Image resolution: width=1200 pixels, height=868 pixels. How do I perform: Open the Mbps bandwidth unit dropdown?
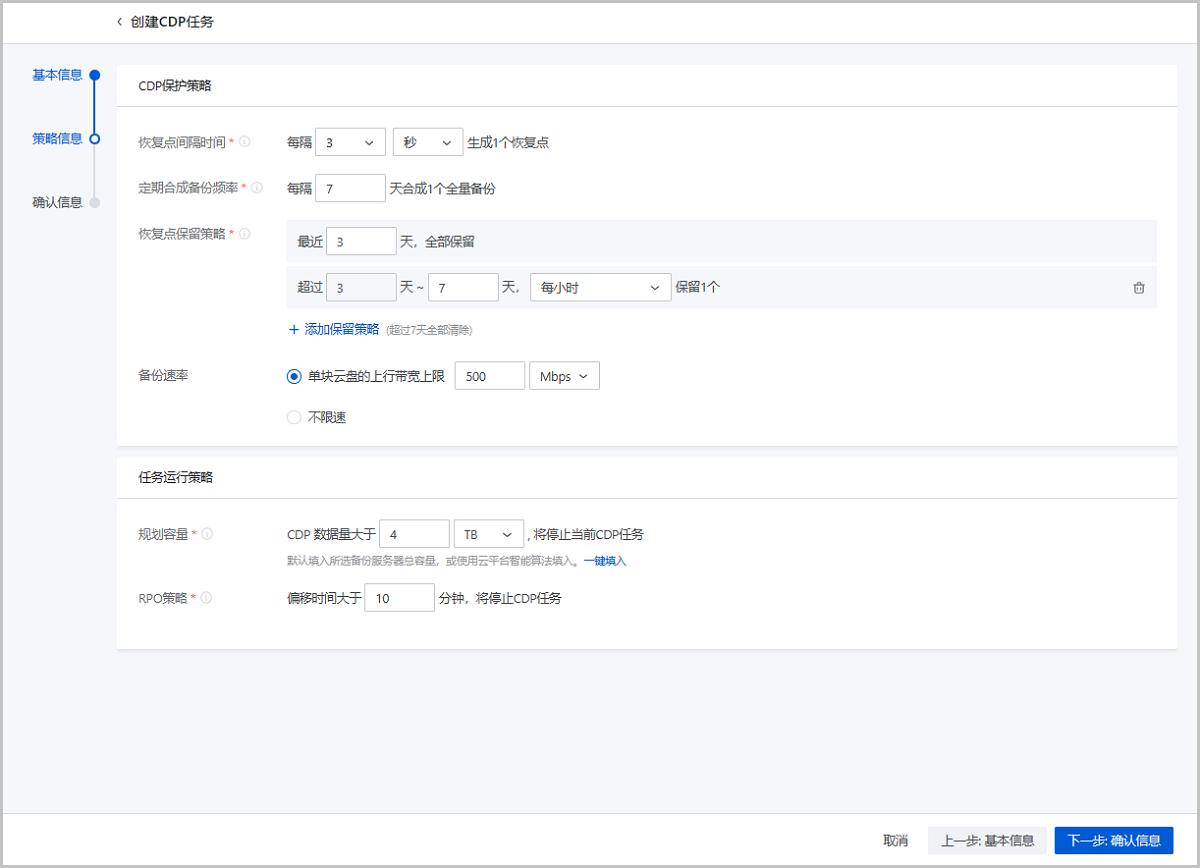click(x=564, y=375)
